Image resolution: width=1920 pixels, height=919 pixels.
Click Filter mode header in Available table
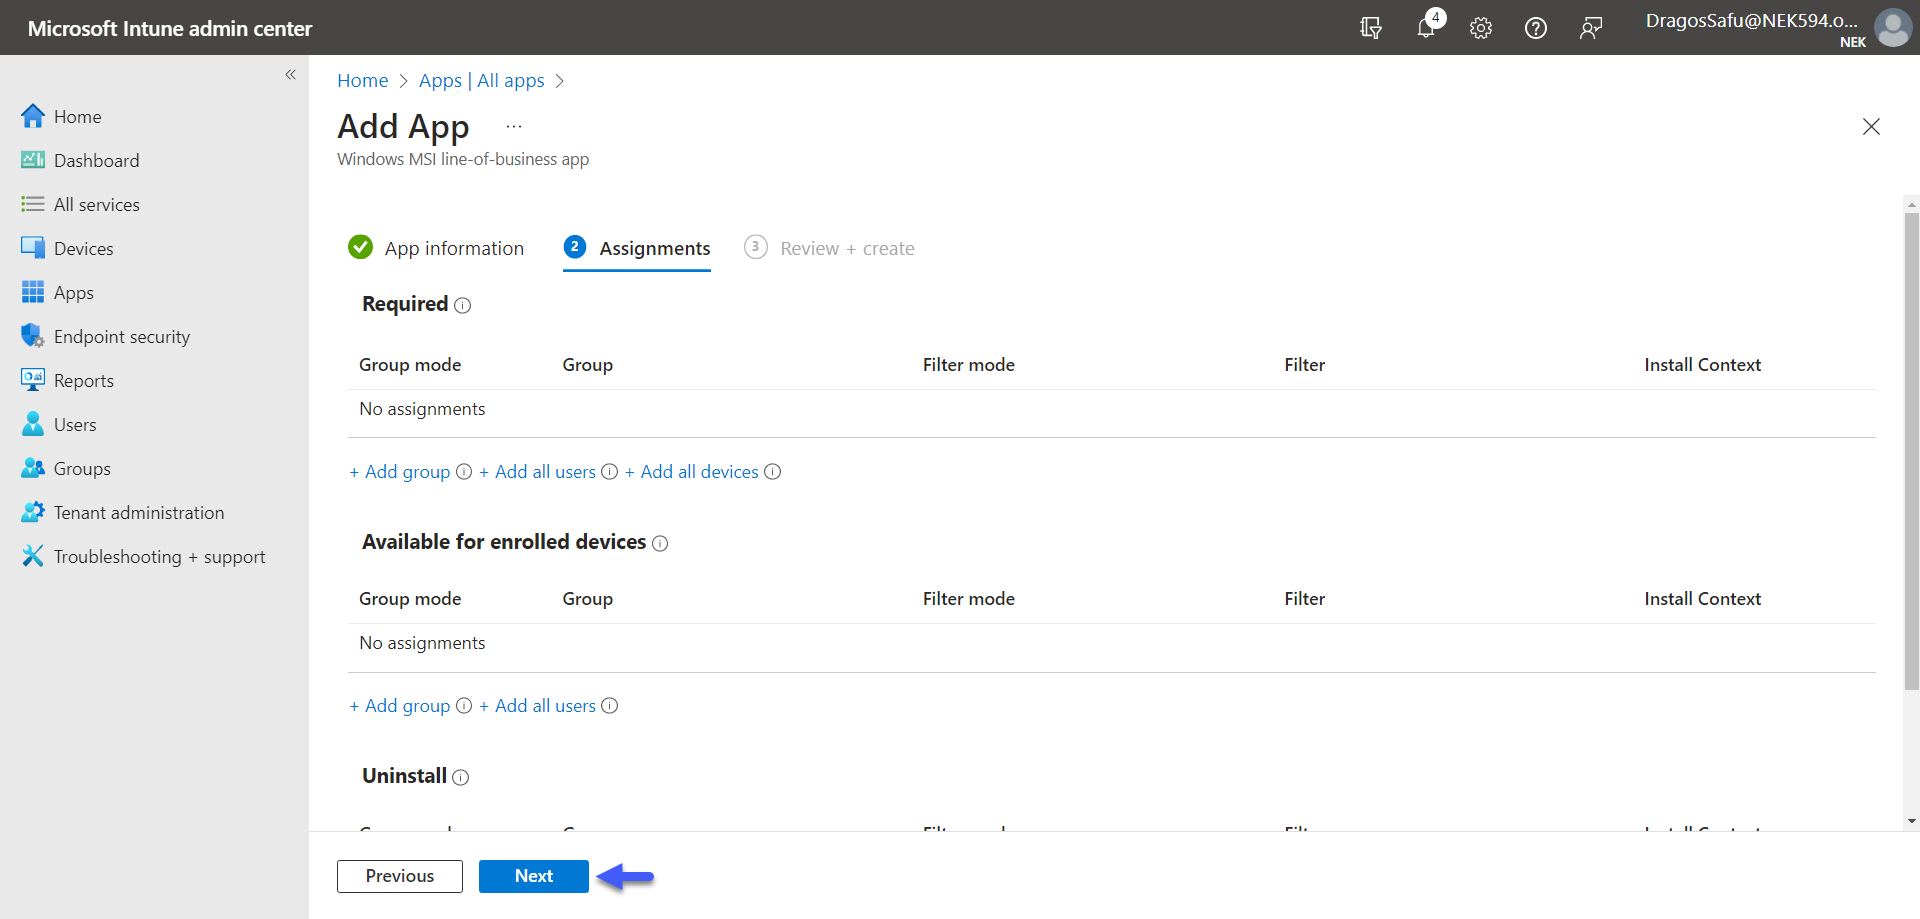(969, 599)
